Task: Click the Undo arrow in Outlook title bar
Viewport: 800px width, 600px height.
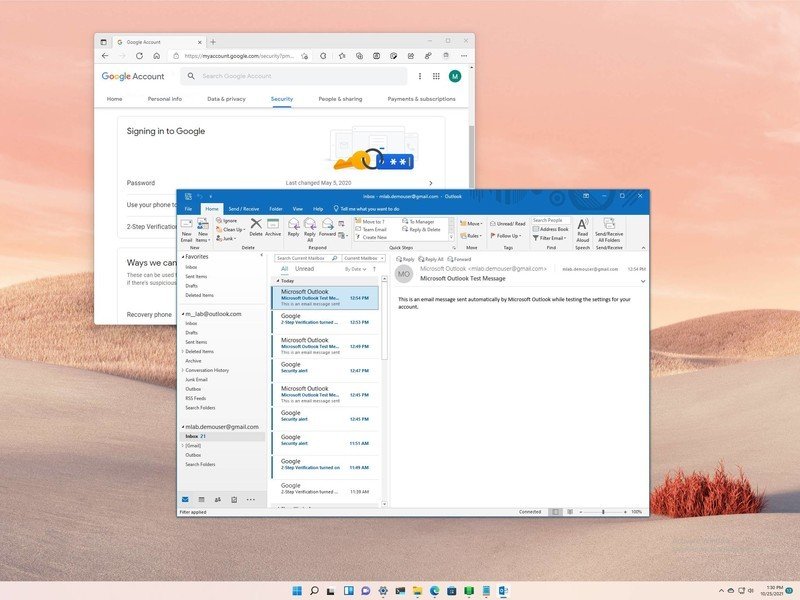Action: pos(200,196)
